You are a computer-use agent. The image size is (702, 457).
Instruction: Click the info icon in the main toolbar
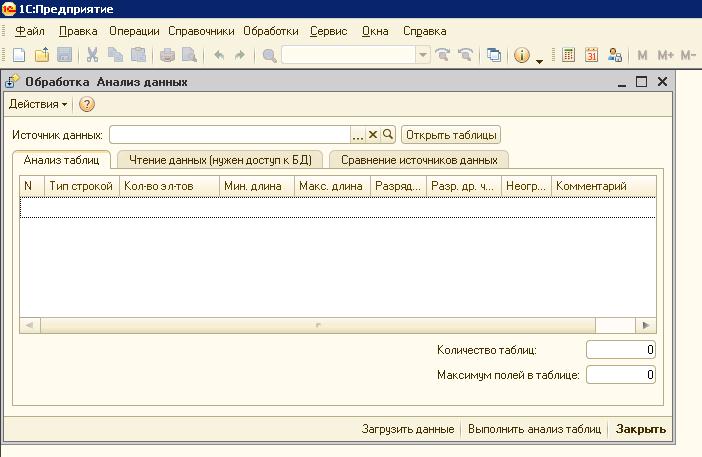click(521, 56)
